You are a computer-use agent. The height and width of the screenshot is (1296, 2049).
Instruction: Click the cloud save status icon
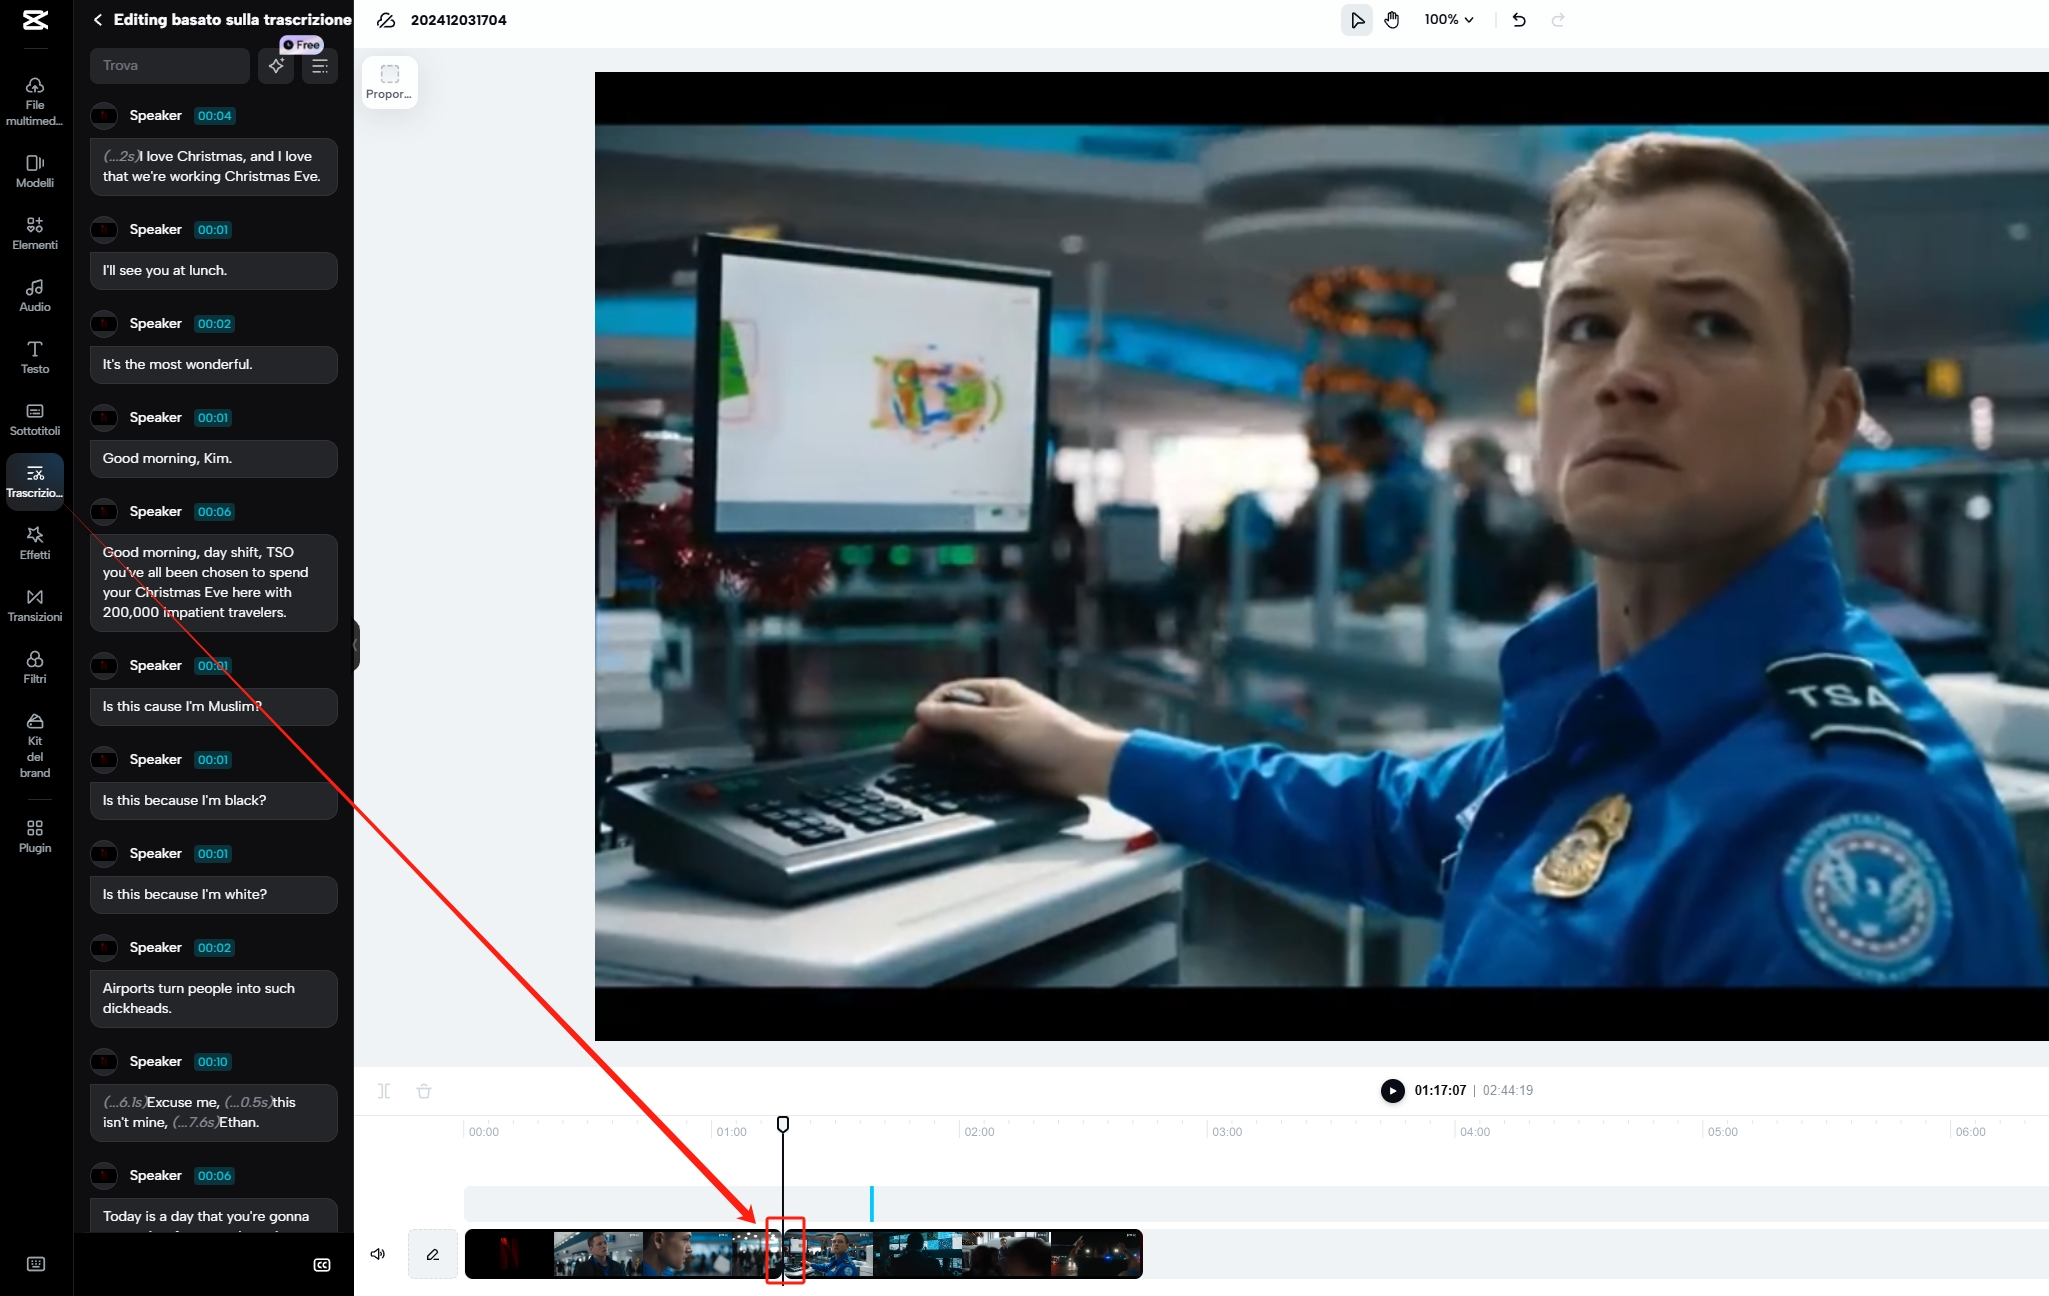[386, 20]
